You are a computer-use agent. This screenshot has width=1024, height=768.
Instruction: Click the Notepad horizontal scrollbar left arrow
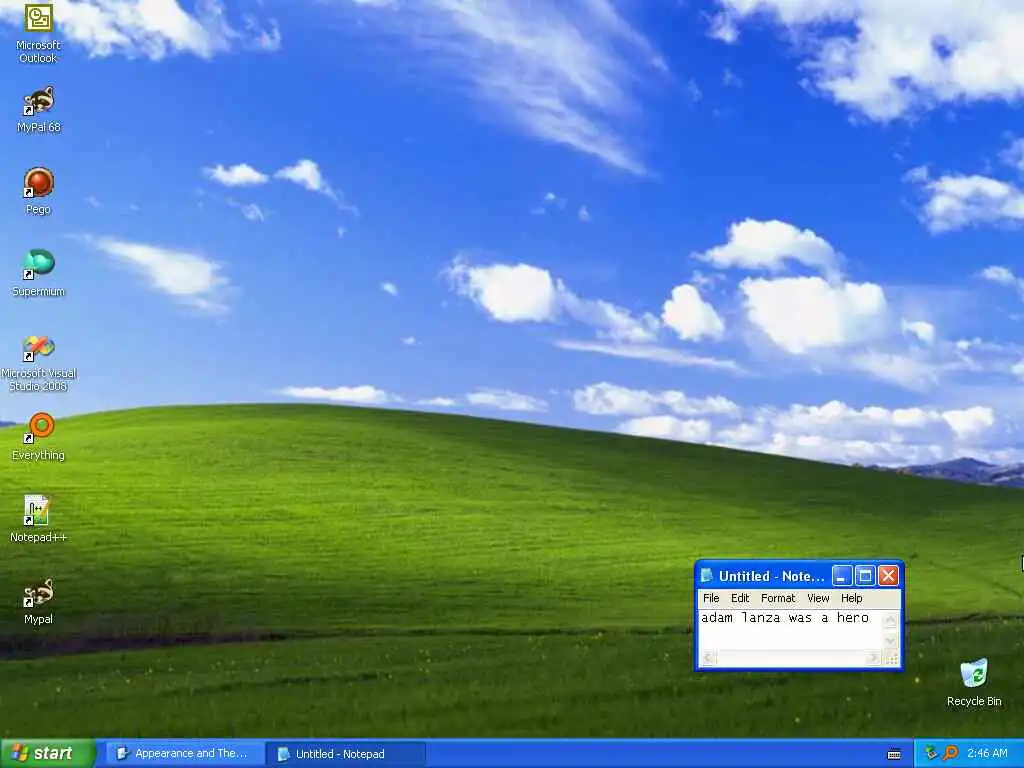708,658
